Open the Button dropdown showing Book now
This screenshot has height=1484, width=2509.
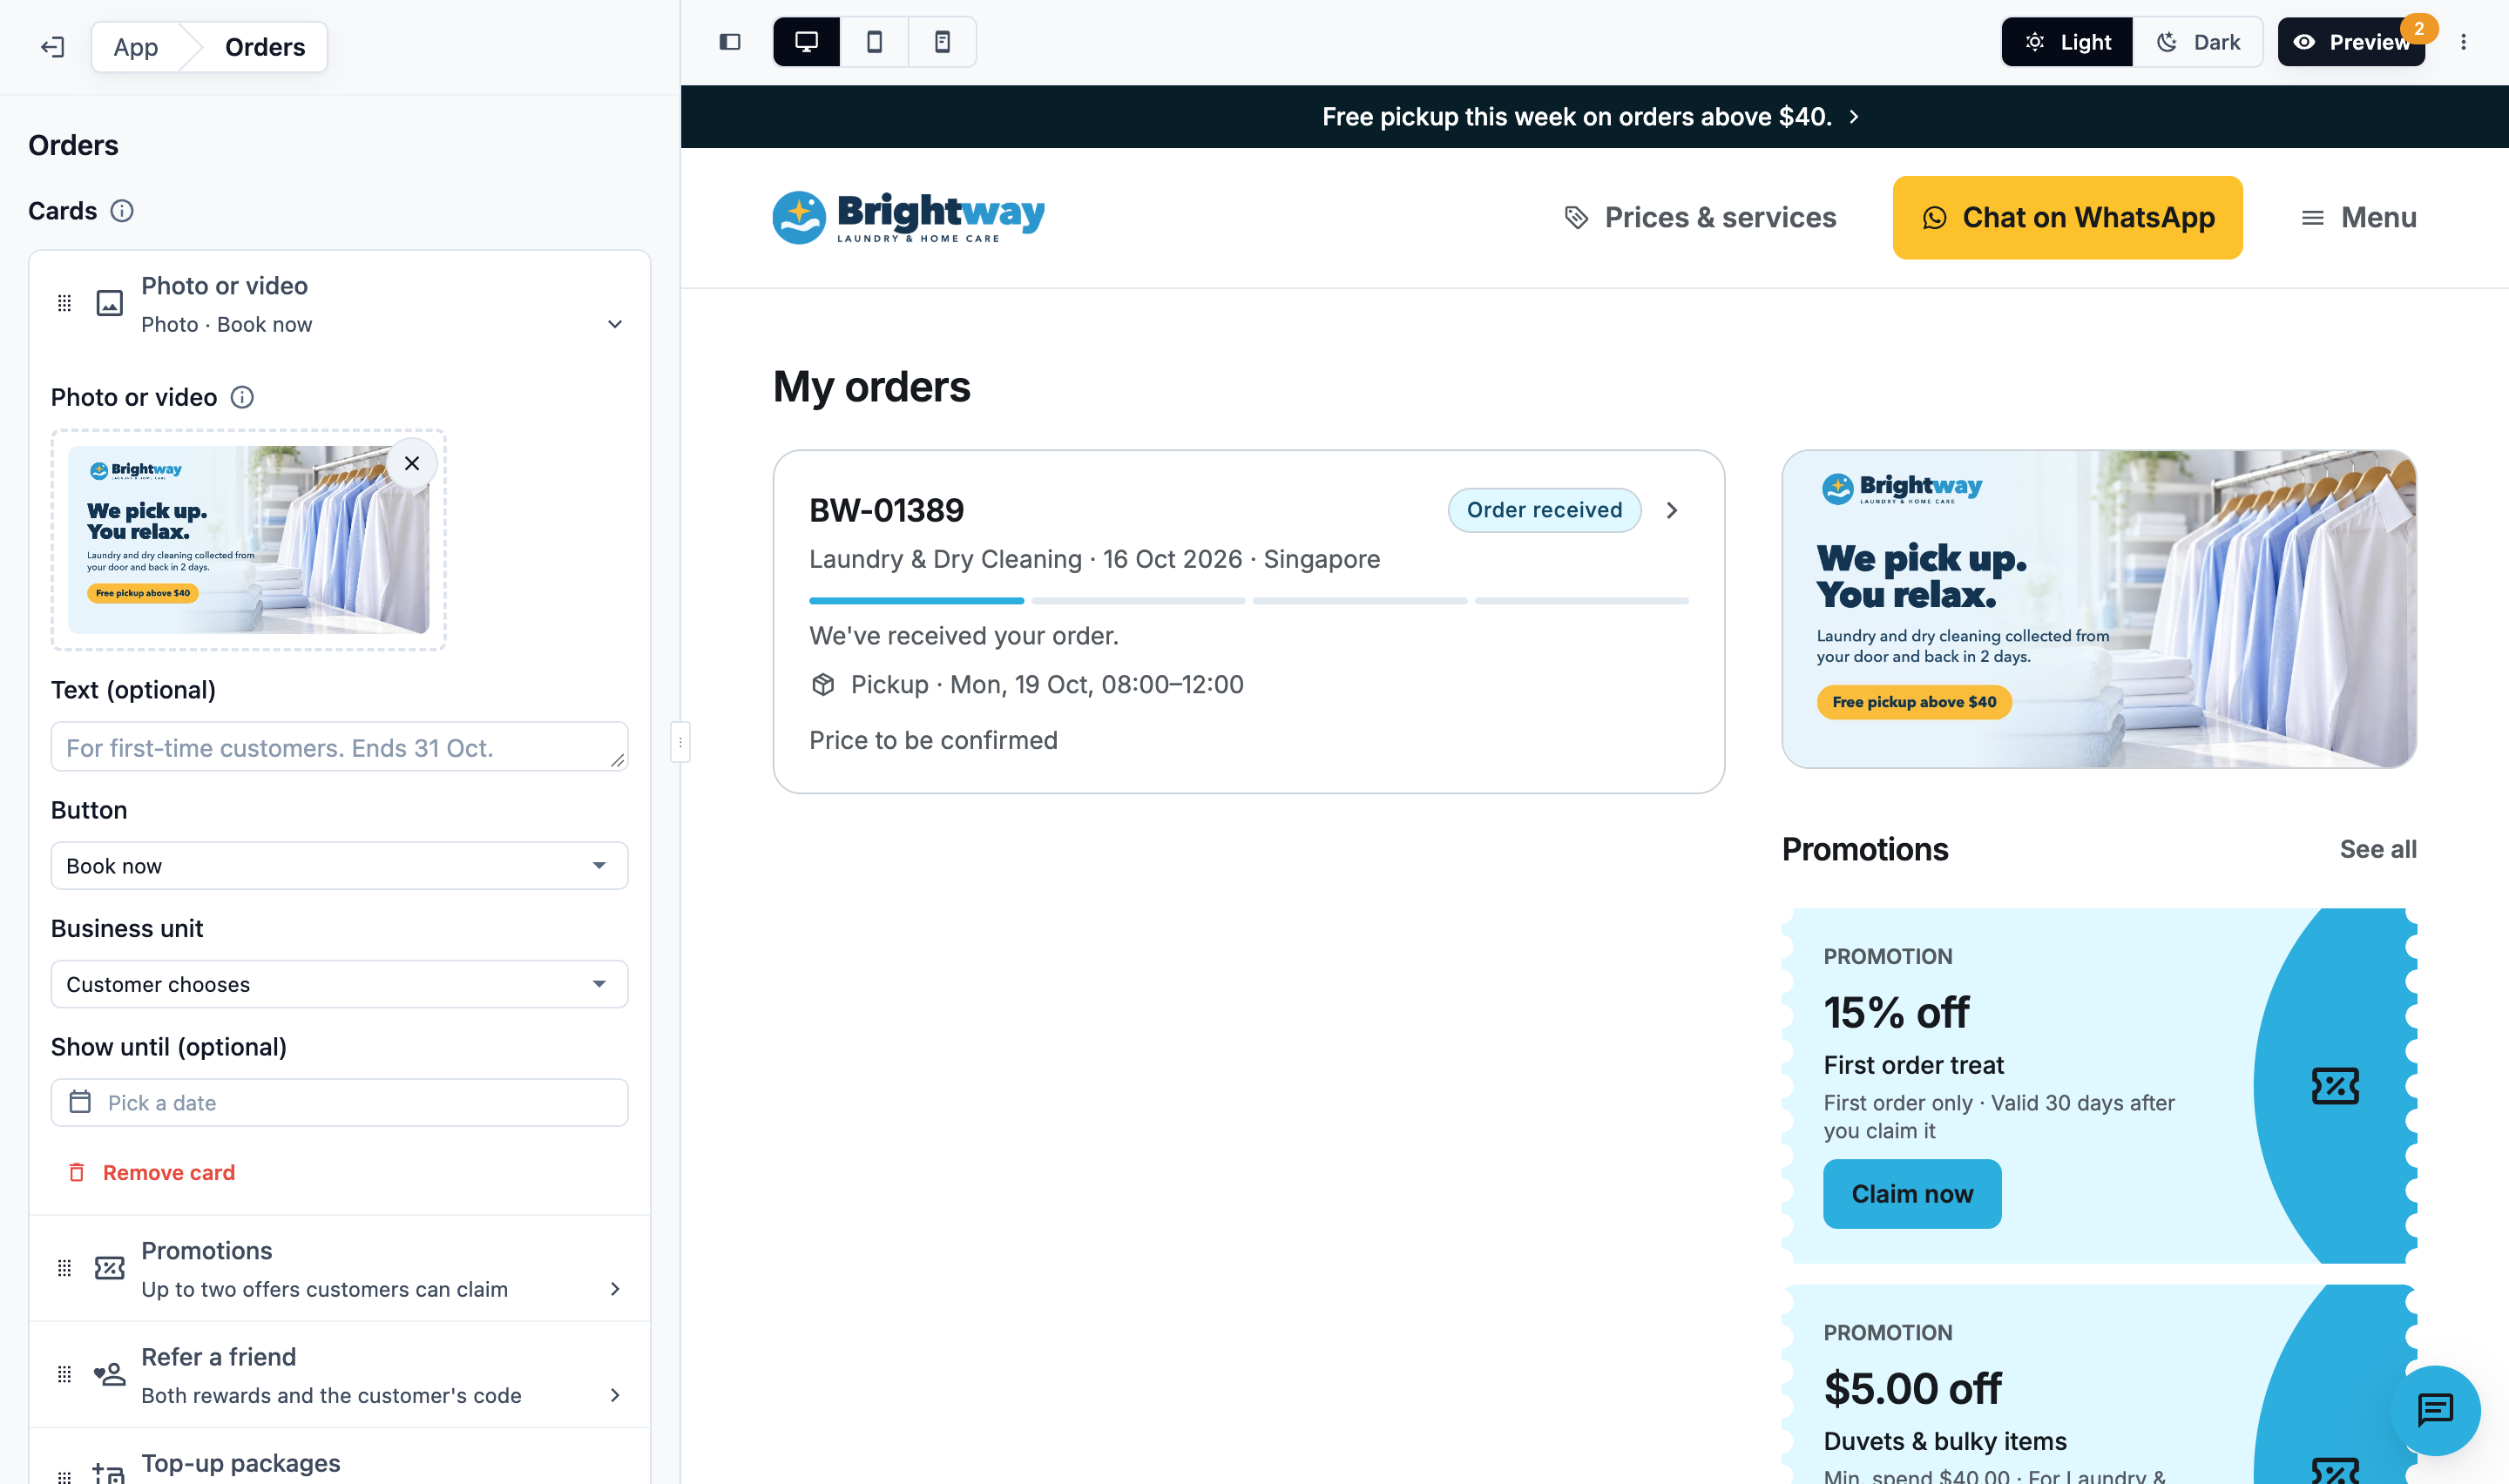(340, 866)
